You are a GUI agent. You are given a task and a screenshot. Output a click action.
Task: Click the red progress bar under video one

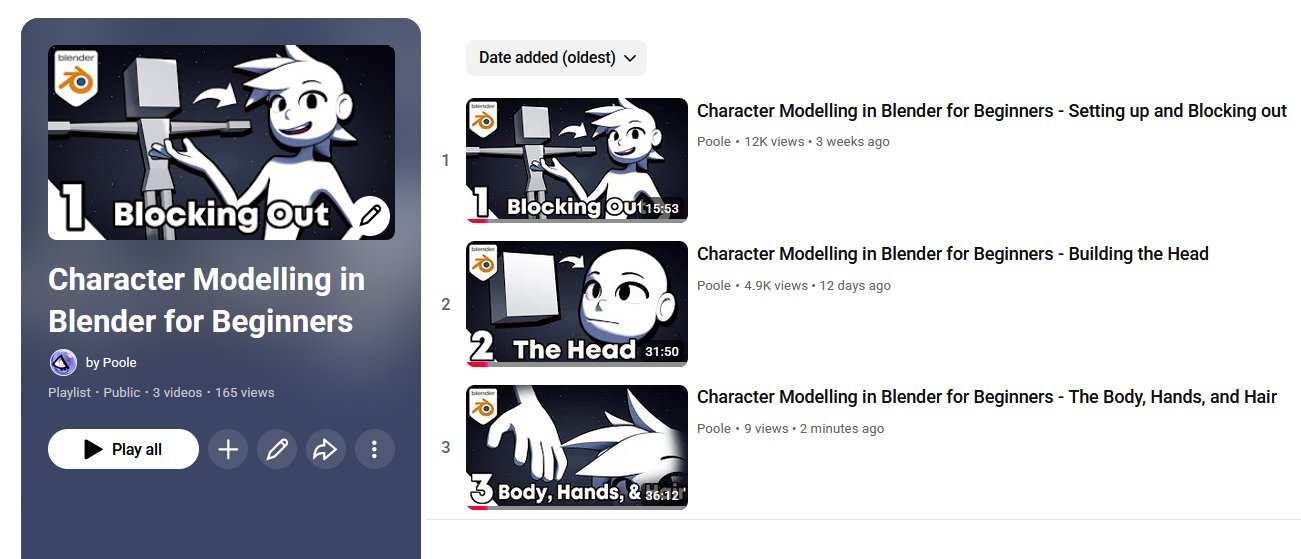point(476,221)
